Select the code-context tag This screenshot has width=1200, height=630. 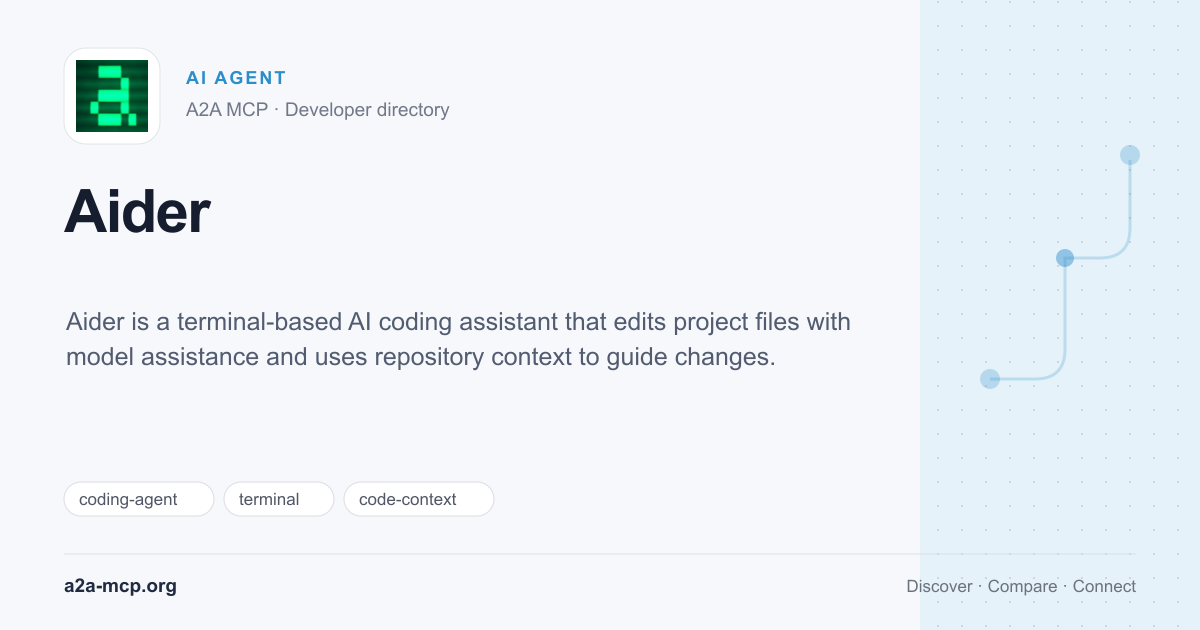[x=419, y=499]
